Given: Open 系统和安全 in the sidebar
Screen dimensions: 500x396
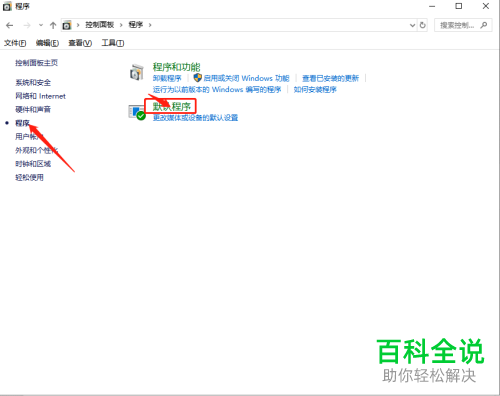Looking at the screenshot, I should 33,82.
